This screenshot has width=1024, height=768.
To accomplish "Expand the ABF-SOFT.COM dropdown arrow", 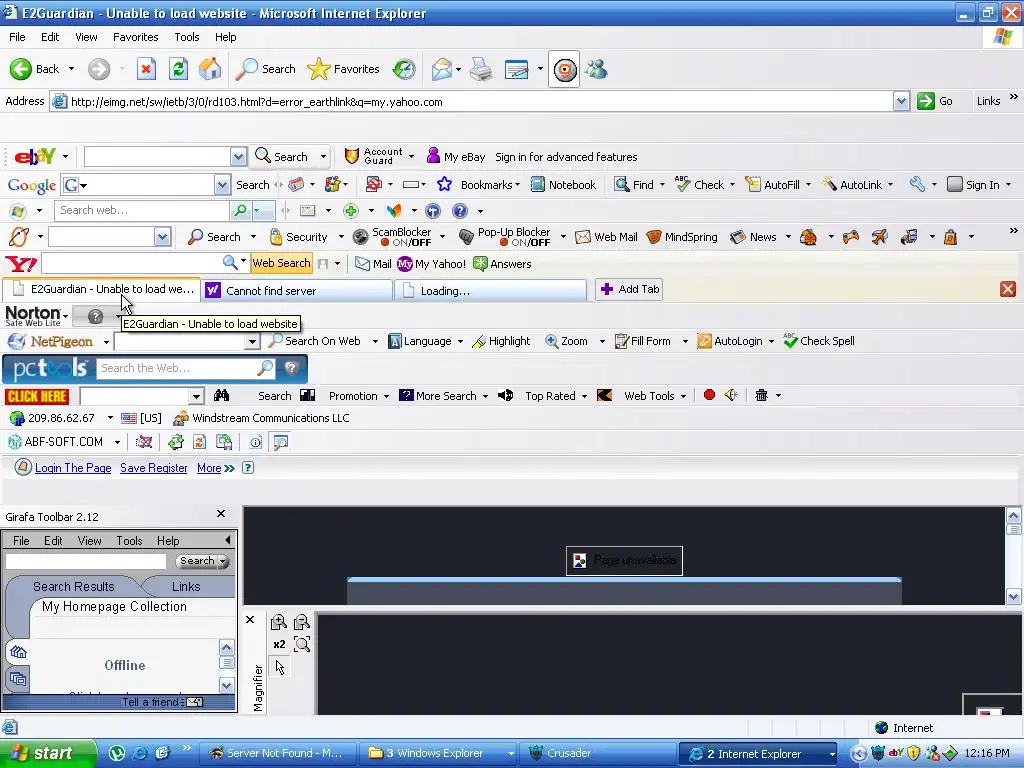I will tap(118, 442).
